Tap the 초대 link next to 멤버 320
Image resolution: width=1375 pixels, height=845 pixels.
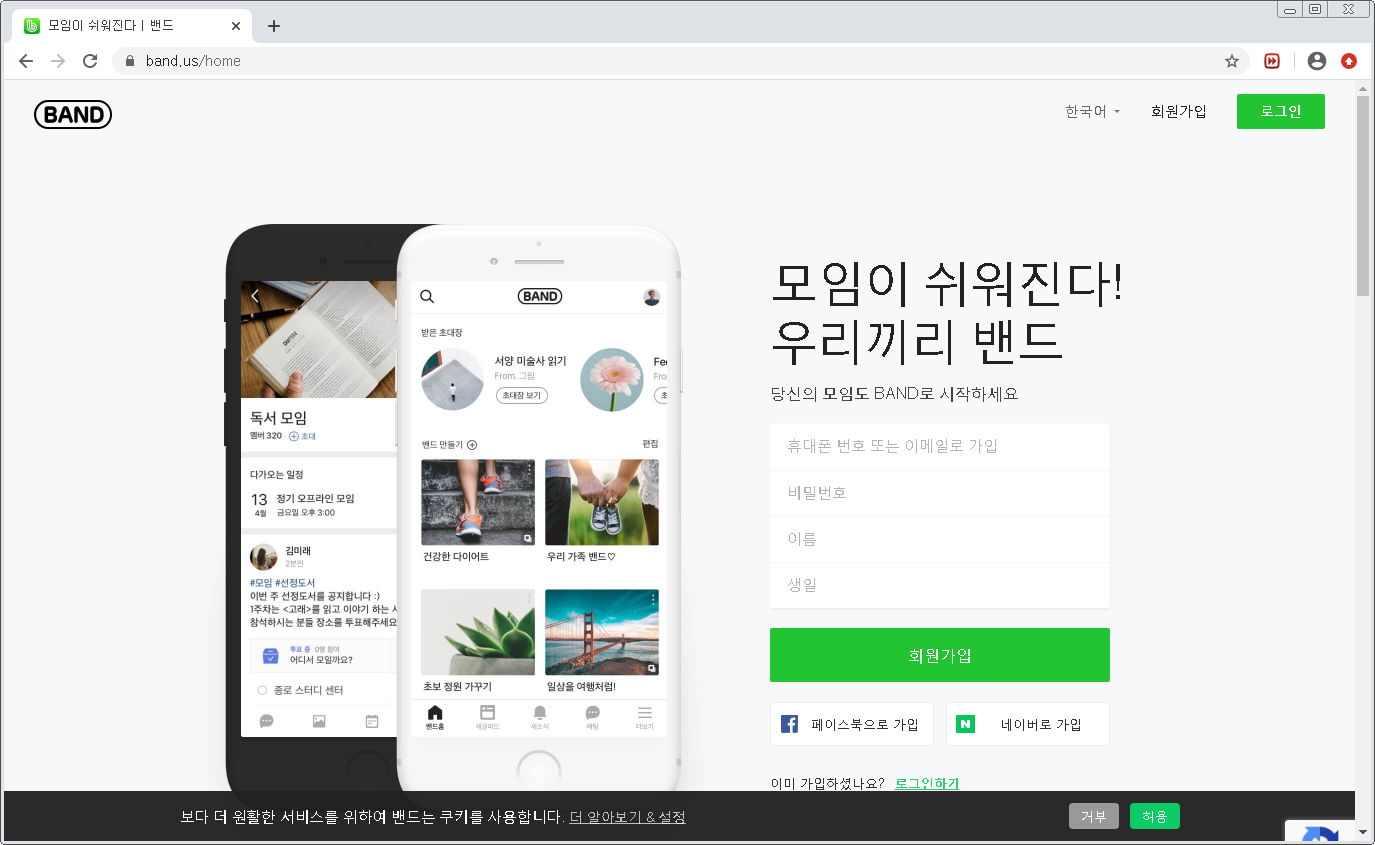coord(302,436)
